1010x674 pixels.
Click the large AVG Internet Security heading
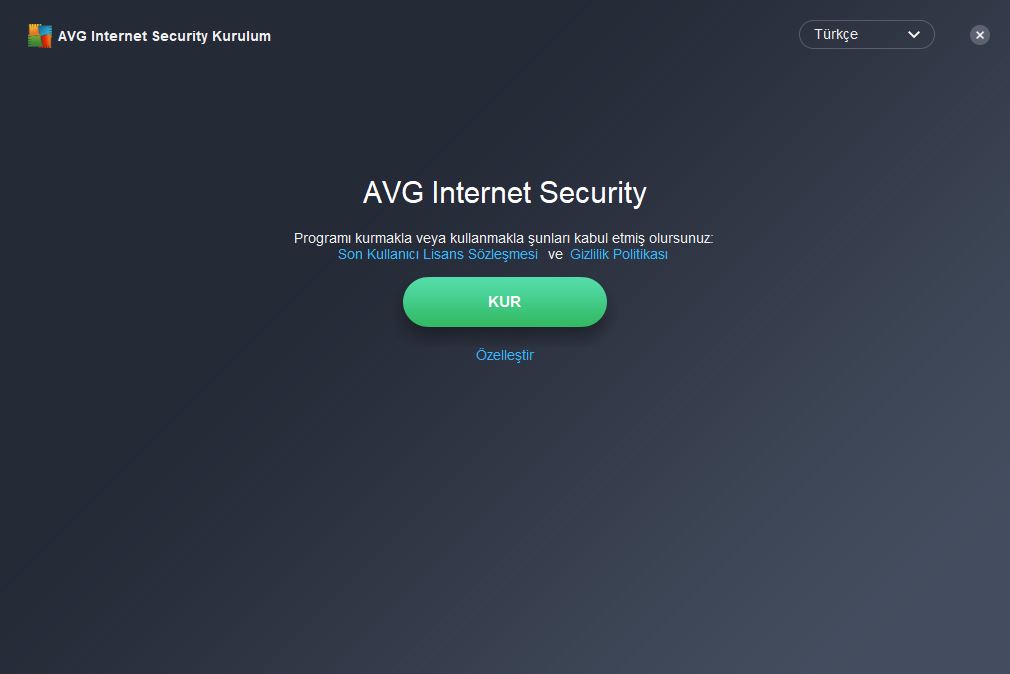(504, 193)
